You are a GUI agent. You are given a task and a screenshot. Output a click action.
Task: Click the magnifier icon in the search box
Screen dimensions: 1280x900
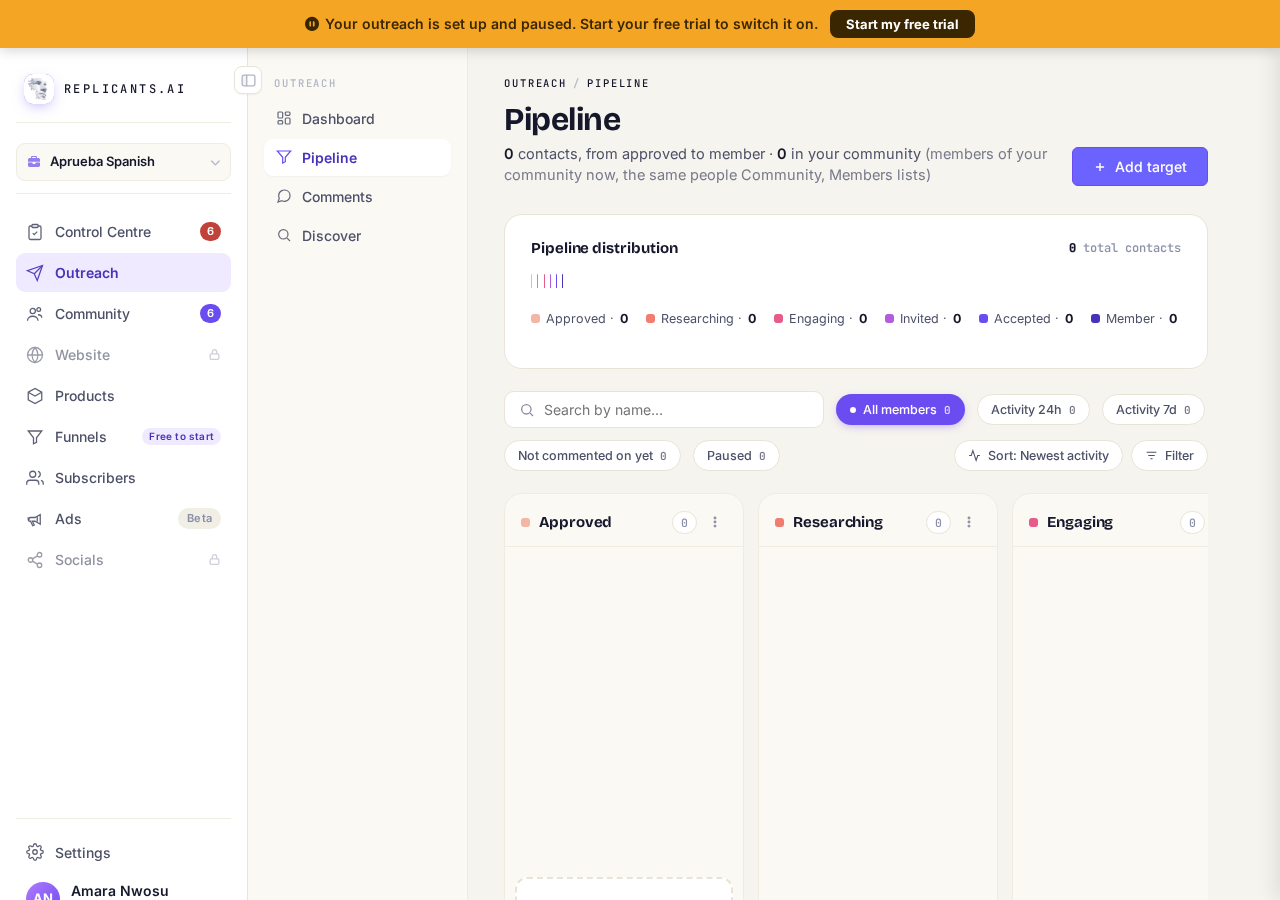(527, 410)
